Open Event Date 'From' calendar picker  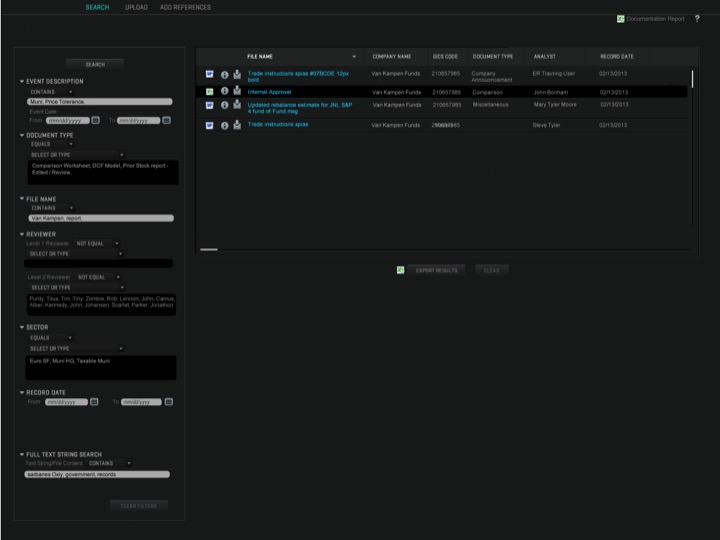tap(95, 120)
